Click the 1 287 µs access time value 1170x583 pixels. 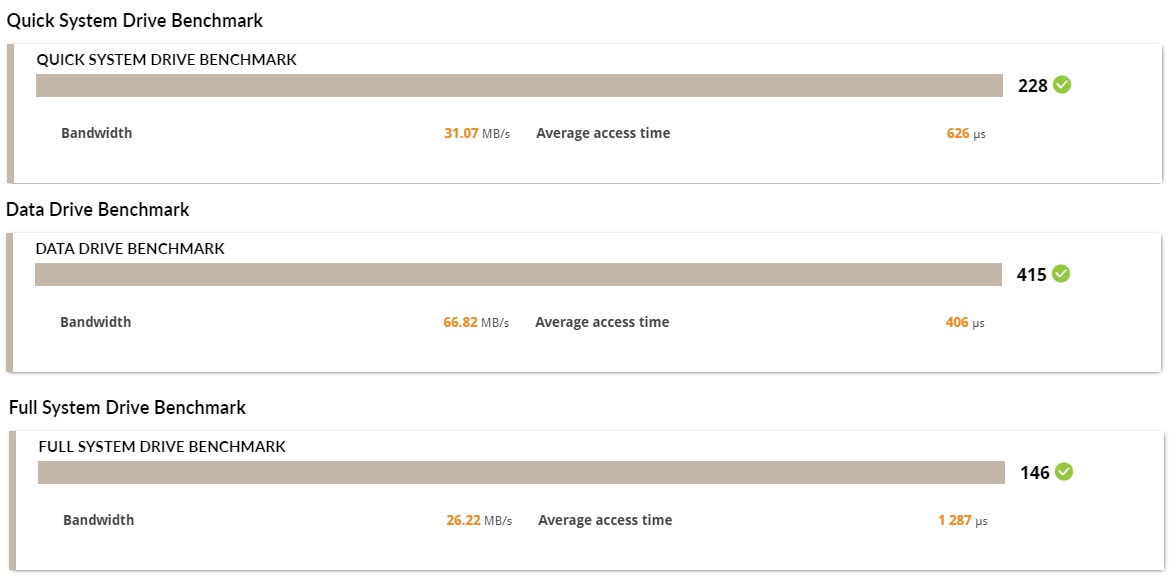[963, 520]
